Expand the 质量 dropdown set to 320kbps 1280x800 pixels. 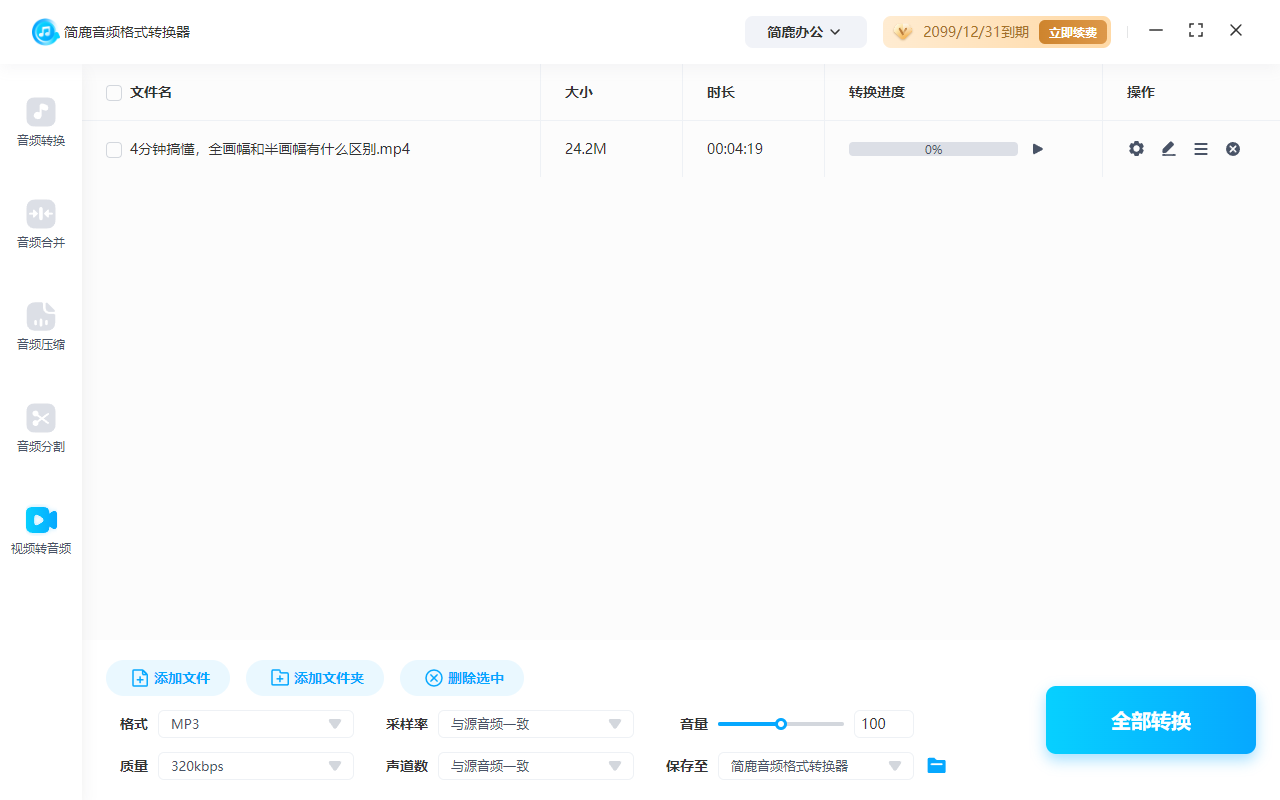(255, 765)
